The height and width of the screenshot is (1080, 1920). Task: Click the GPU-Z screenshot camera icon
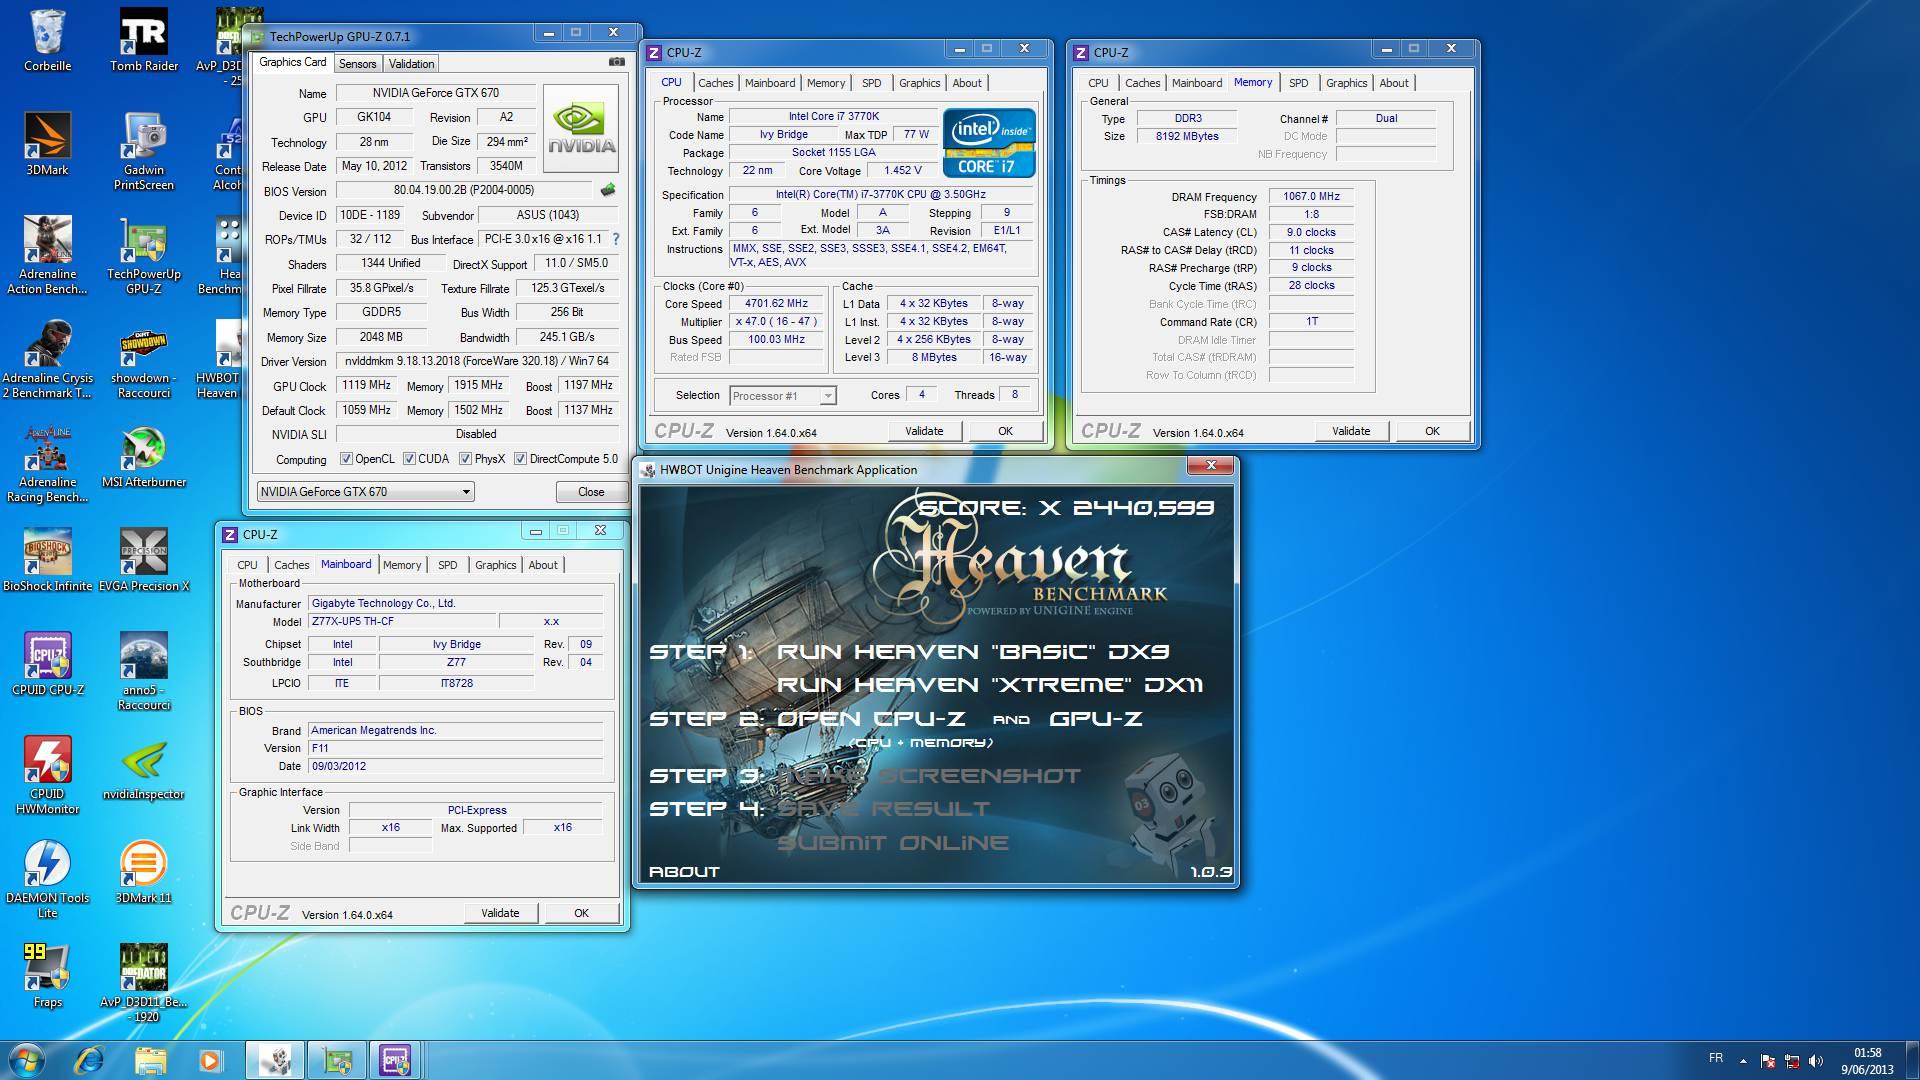tap(617, 62)
